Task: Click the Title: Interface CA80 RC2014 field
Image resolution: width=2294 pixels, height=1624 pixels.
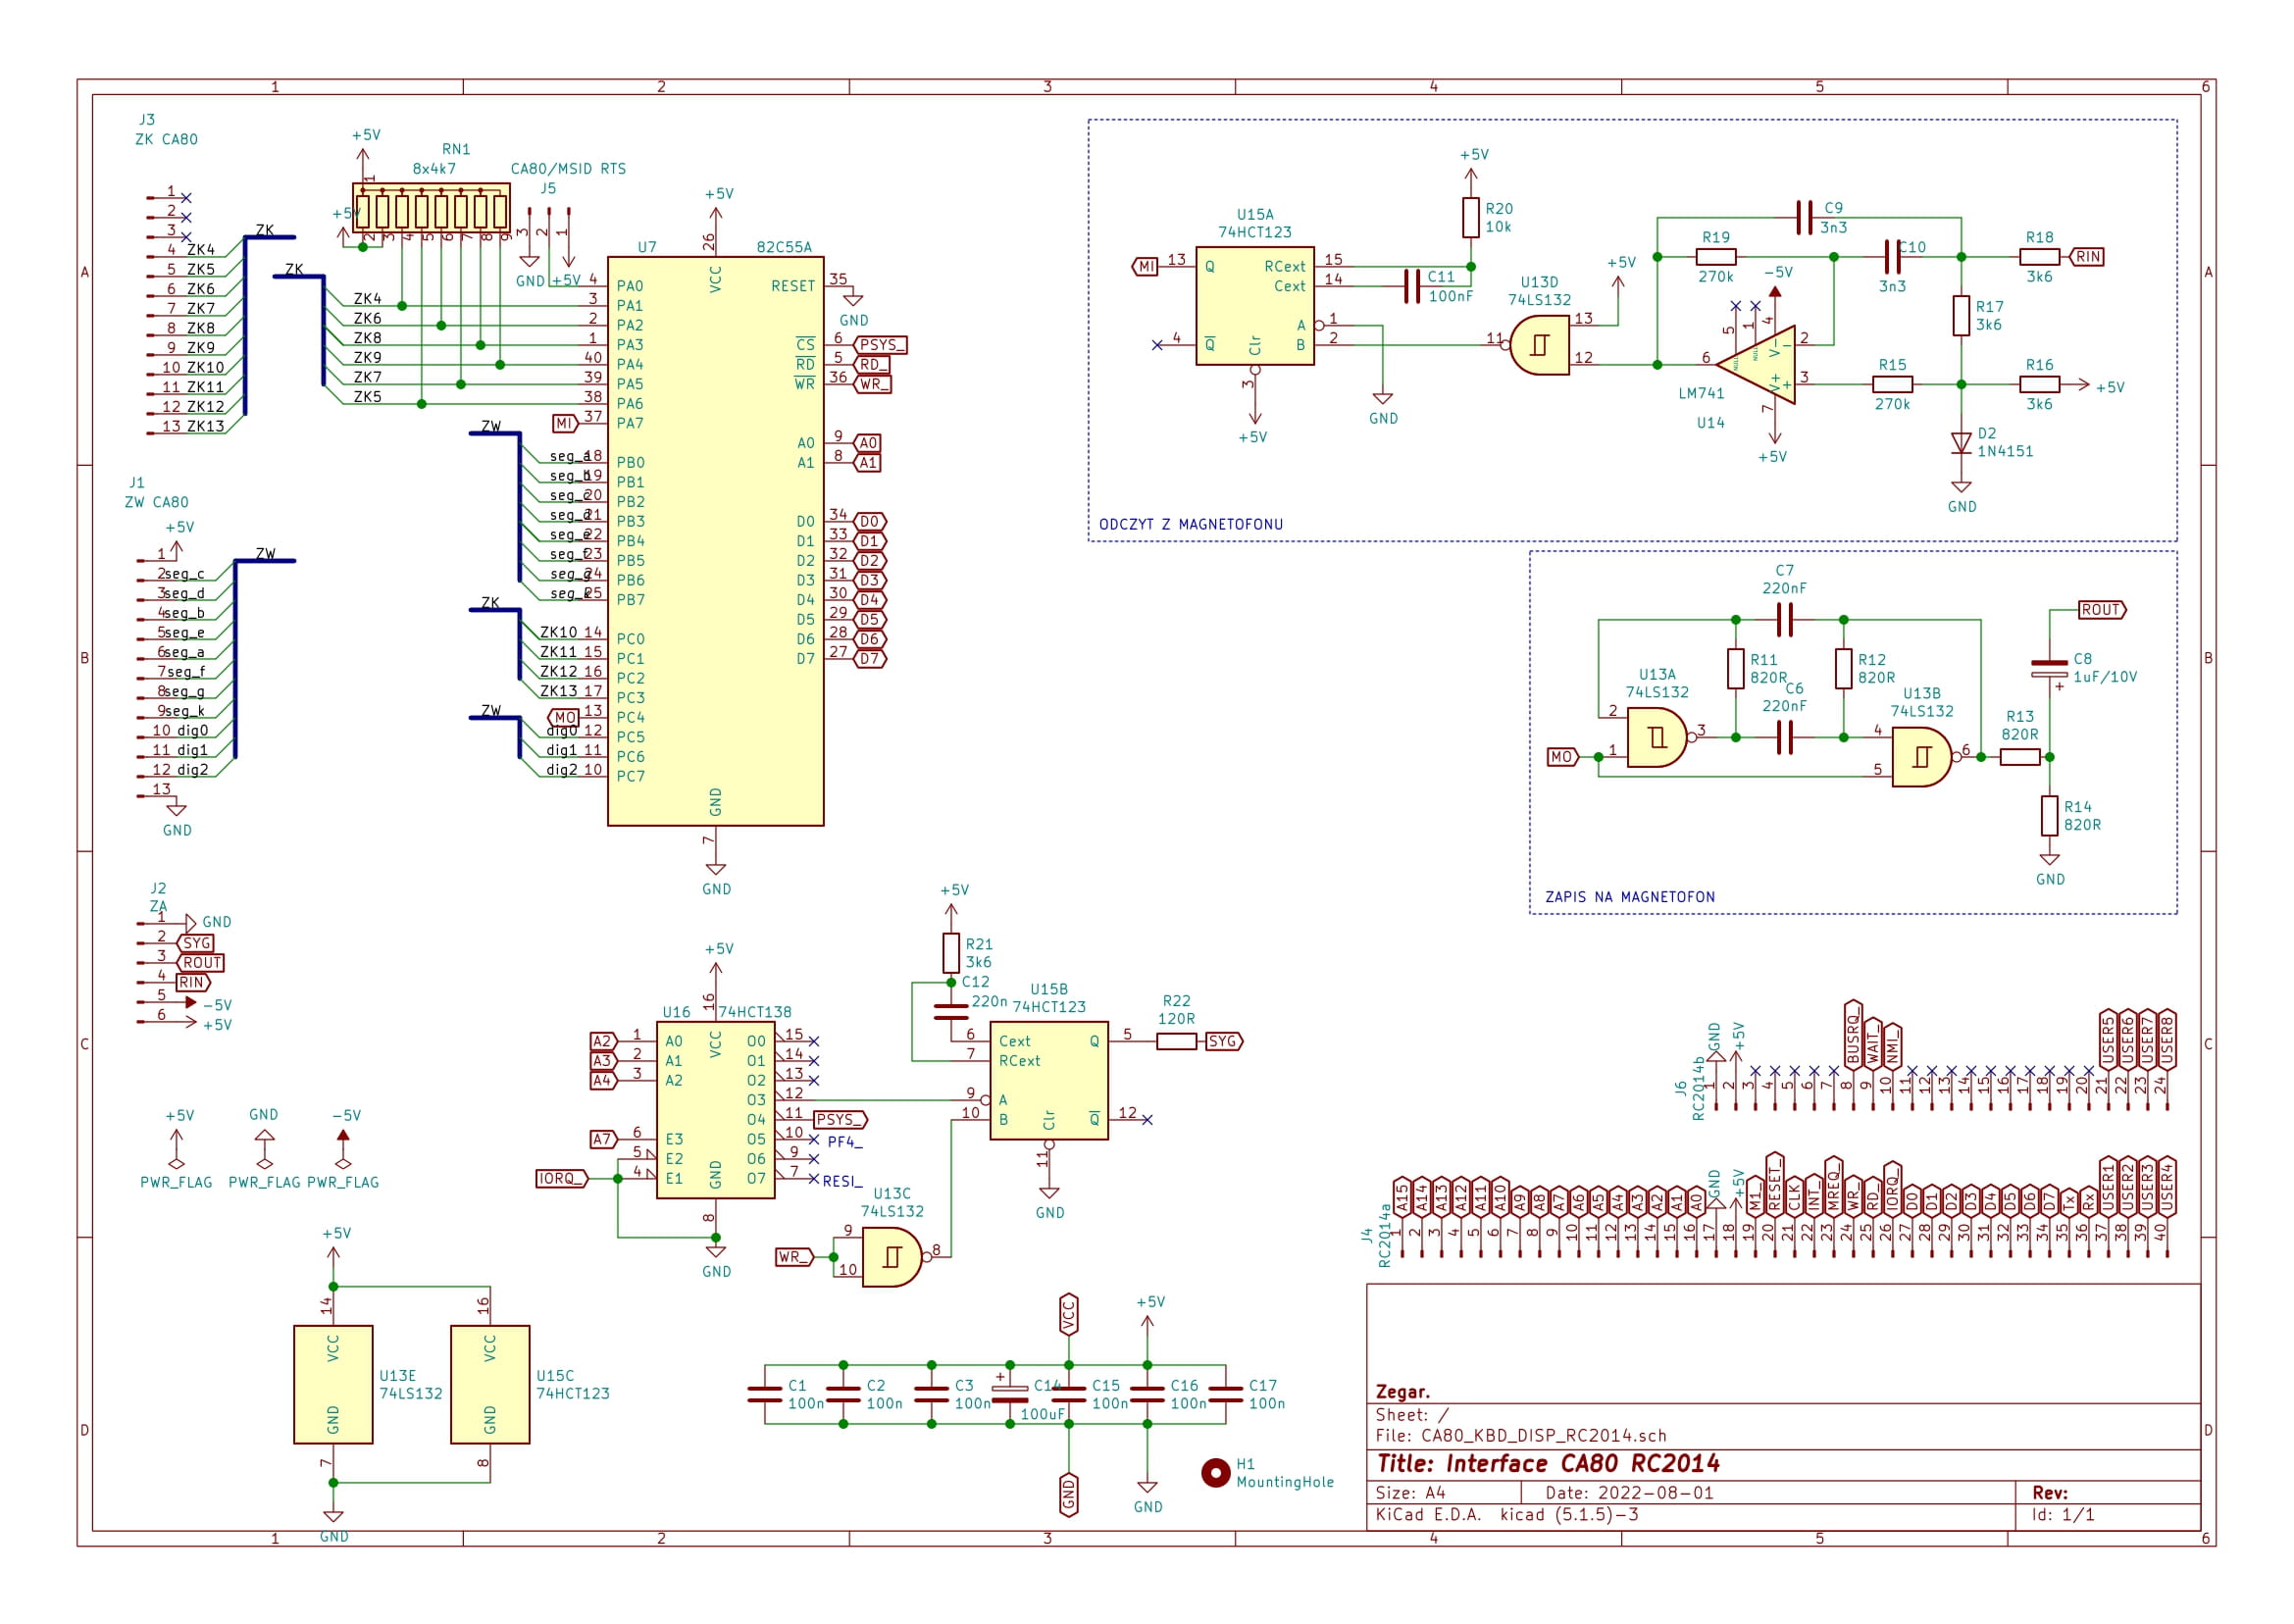Action: [x=1547, y=1463]
